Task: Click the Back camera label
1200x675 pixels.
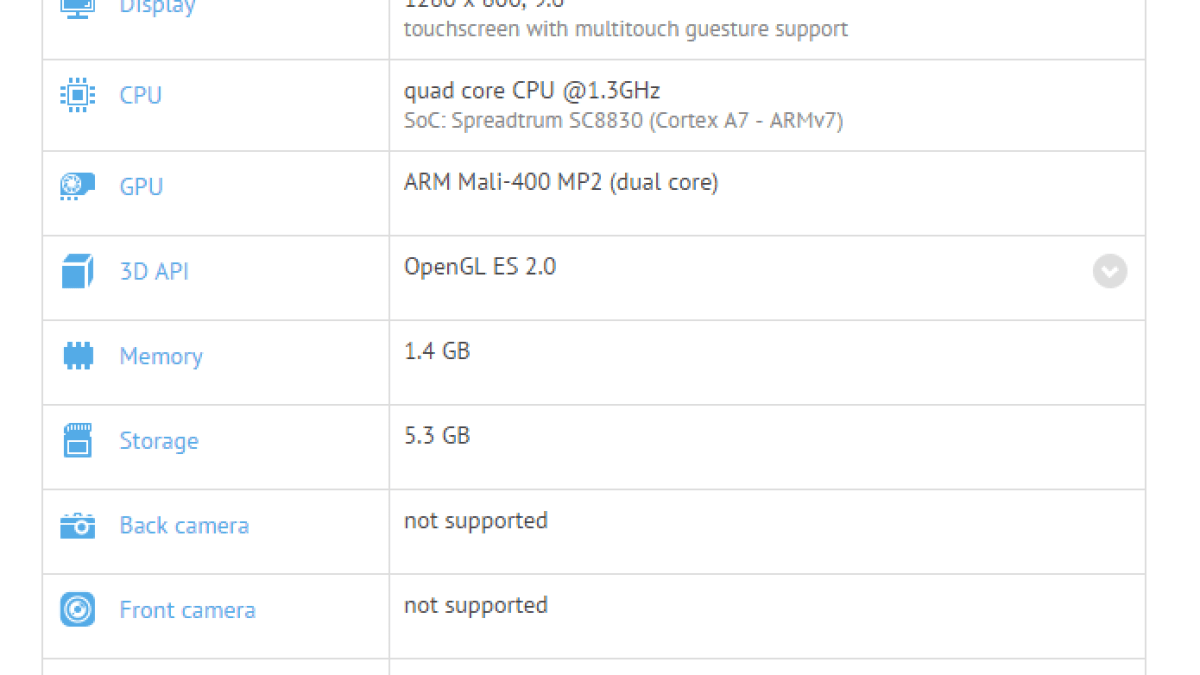Action: coord(184,526)
